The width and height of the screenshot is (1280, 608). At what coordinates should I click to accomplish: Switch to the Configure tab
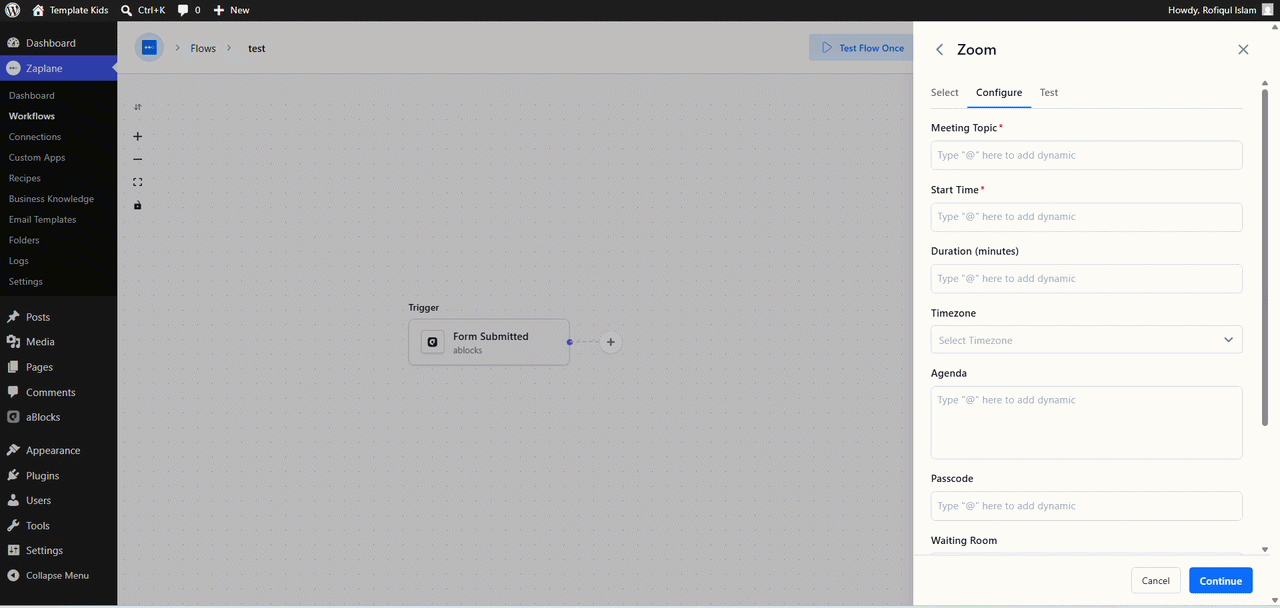pos(999,92)
